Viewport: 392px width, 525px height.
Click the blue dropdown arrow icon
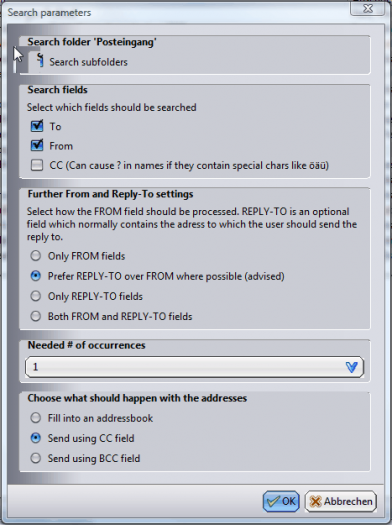351,367
